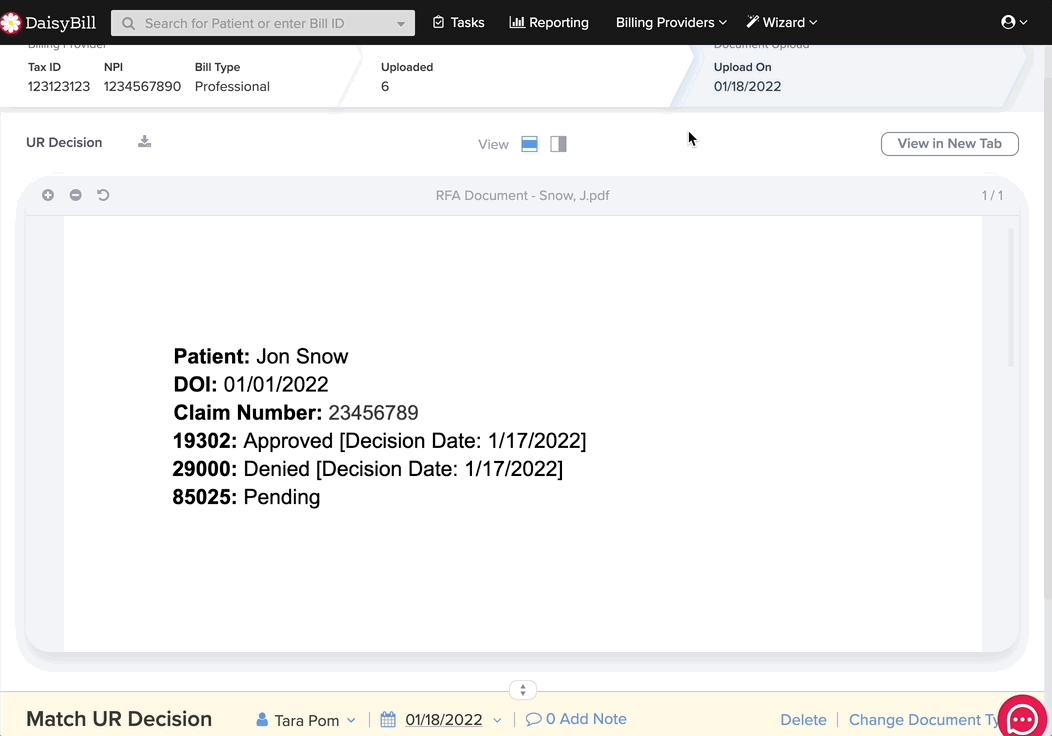Click the Bill Type value Professional

[232, 87]
